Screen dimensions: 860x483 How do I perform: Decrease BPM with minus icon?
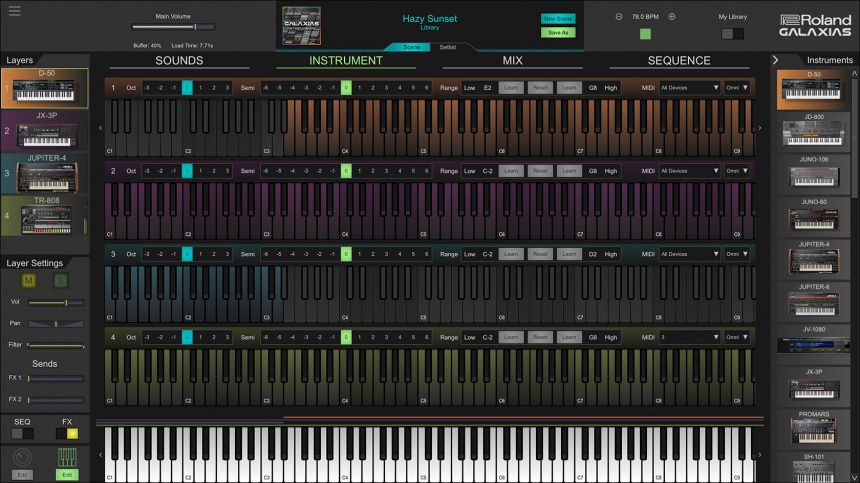[x=619, y=17]
